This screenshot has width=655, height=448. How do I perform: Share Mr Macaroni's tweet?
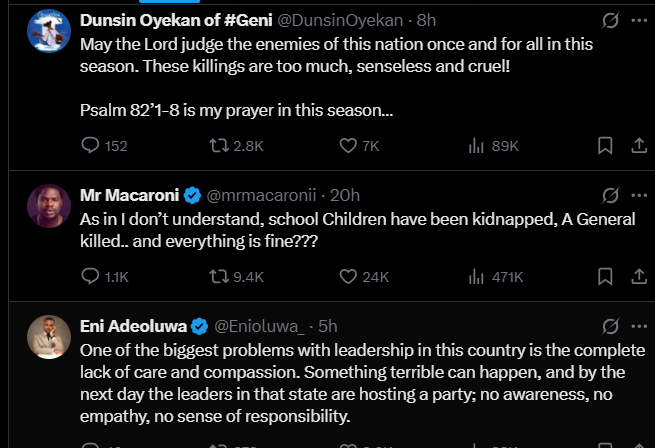coord(638,276)
